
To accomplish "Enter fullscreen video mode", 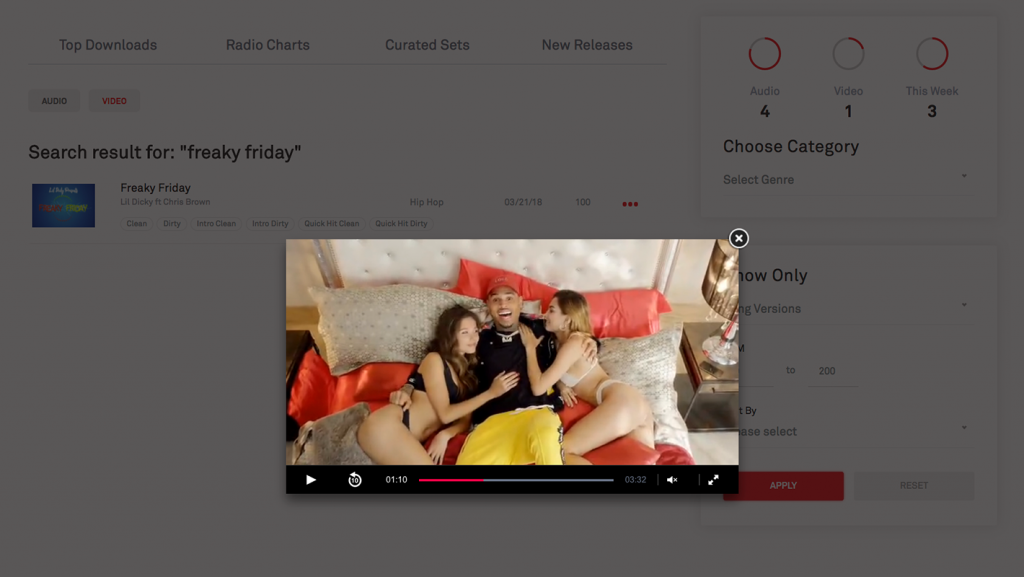I will (x=713, y=480).
